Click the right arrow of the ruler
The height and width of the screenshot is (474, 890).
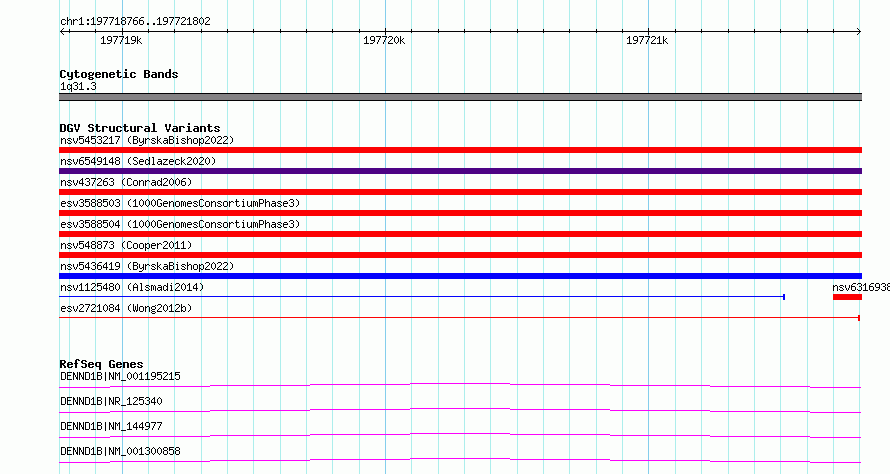click(x=859, y=31)
